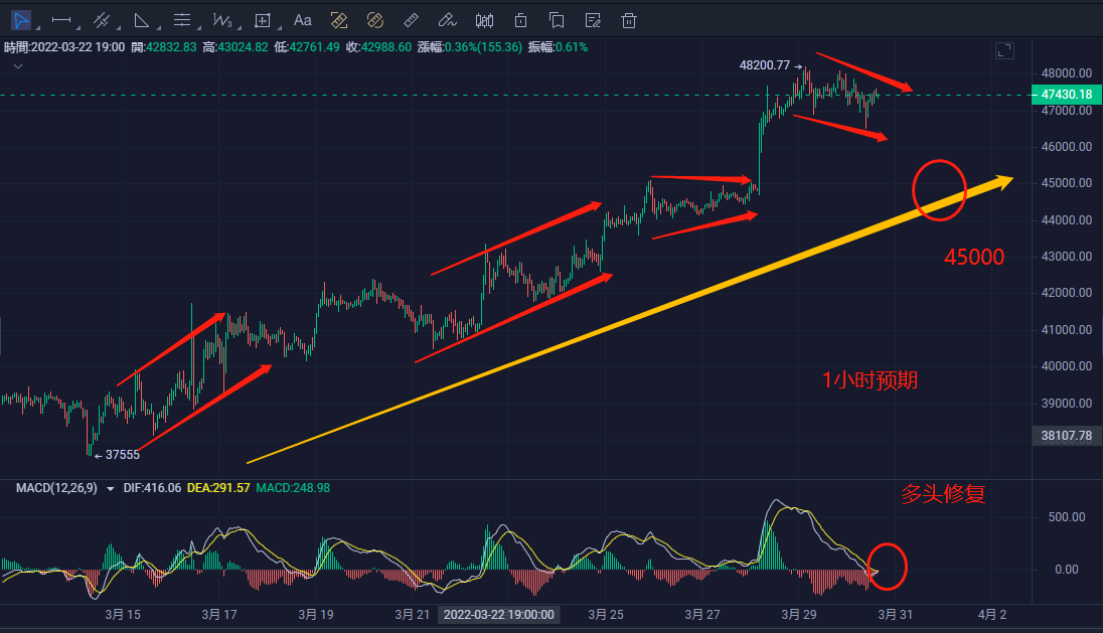The image size is (1103, 633).
Task: Select the cursor pointer tool
Action: (x=21, y=20)
